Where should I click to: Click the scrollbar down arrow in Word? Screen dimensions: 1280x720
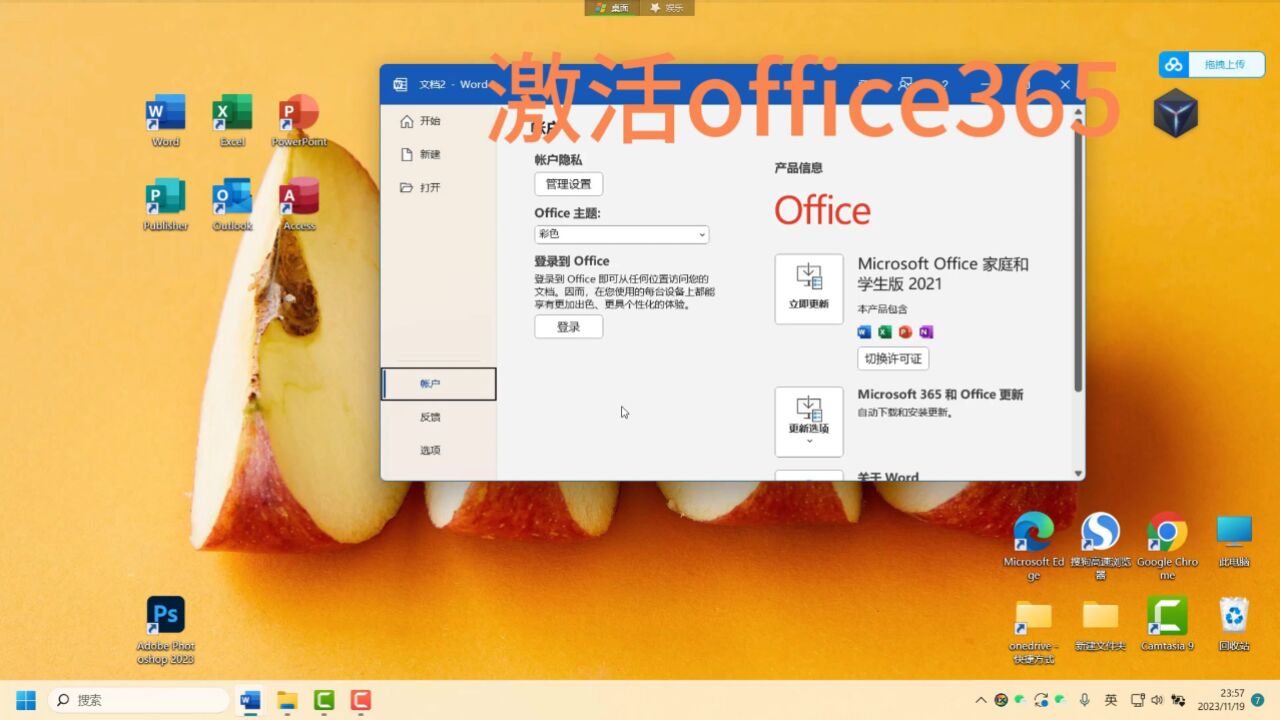click(1078, 473)
